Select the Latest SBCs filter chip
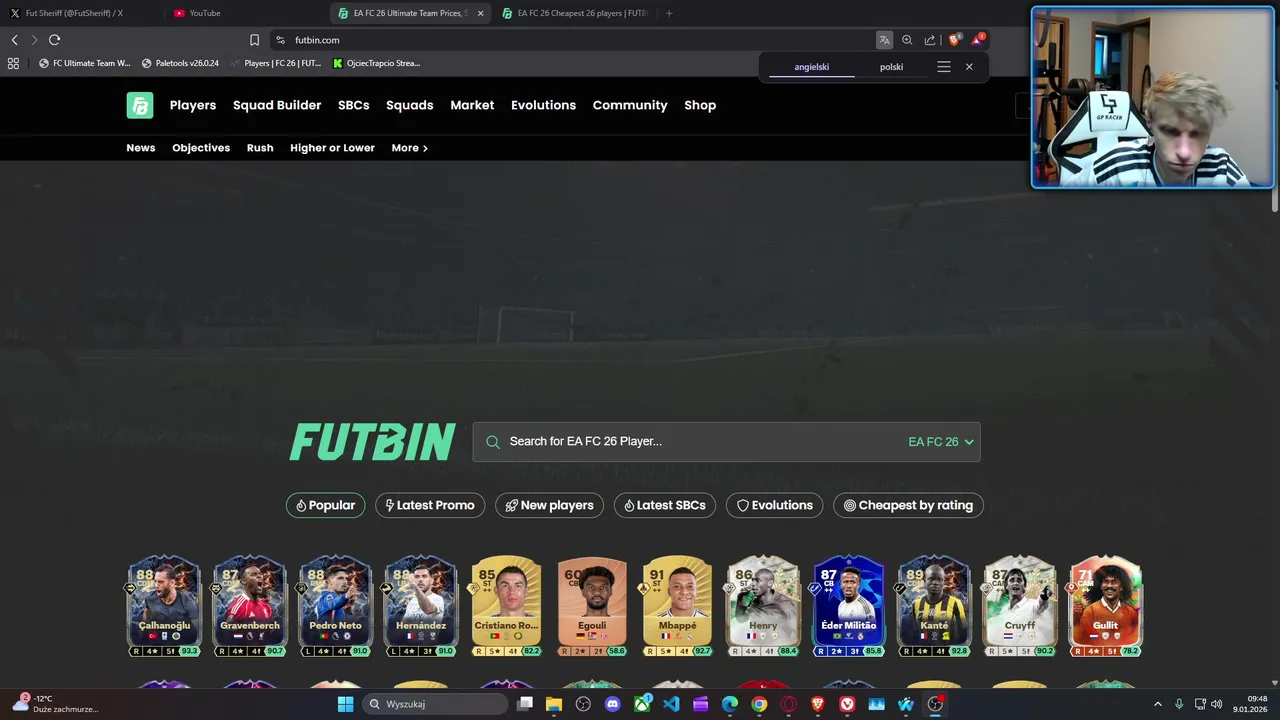 click(x=665, y=505)
